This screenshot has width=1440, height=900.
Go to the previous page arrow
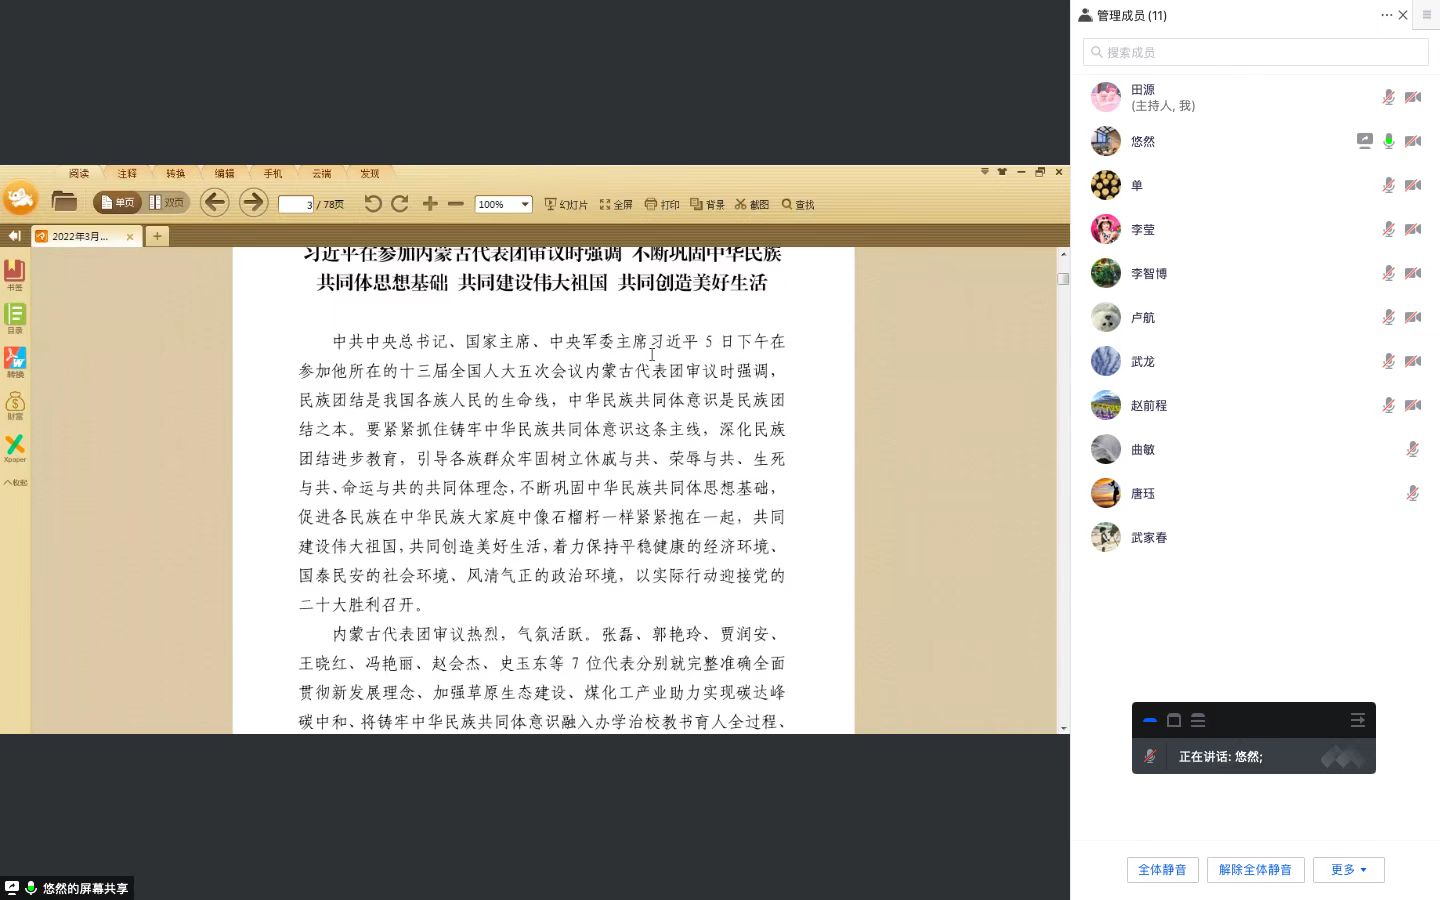214,203
